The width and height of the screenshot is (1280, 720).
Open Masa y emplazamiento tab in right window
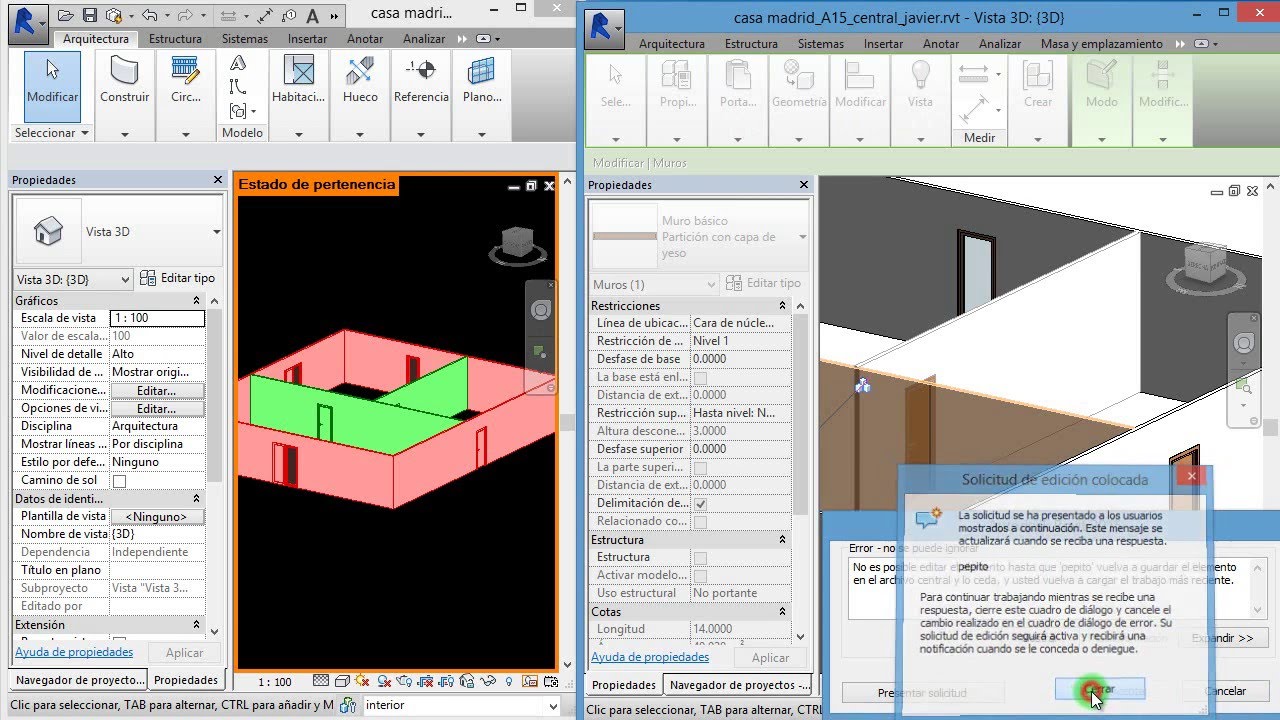pyautogui.click(x=1101, y=44)
